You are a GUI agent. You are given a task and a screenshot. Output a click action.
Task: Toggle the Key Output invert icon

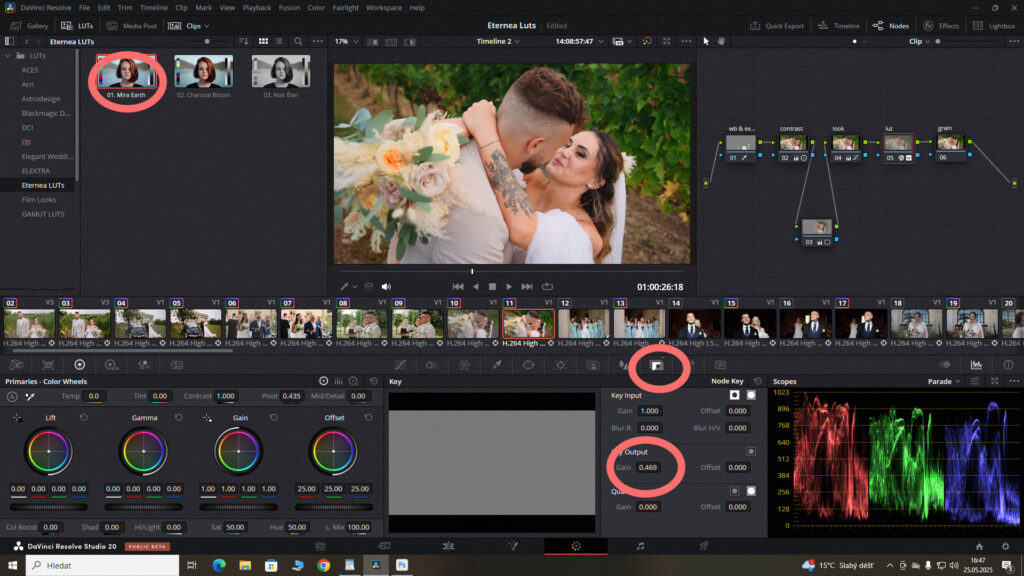coord(751,451)
